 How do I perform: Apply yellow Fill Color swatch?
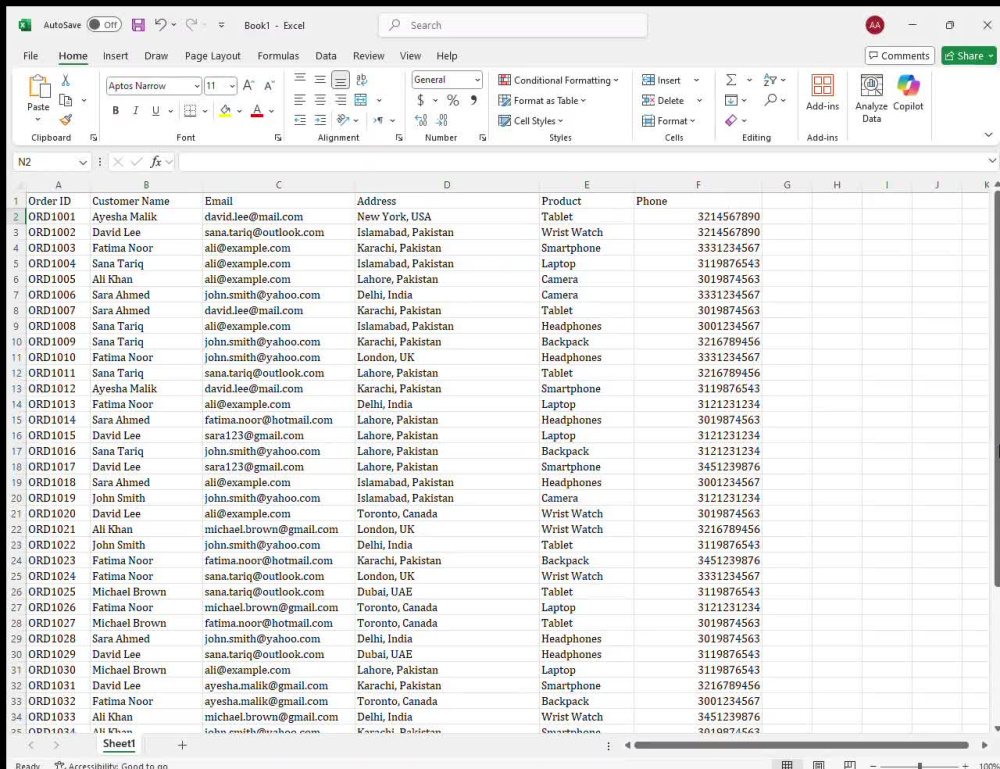[224, 111]
